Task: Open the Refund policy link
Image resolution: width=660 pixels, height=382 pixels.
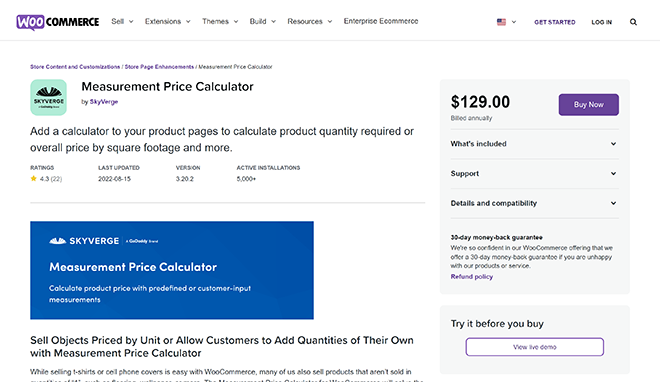Action: click(471, 277)
